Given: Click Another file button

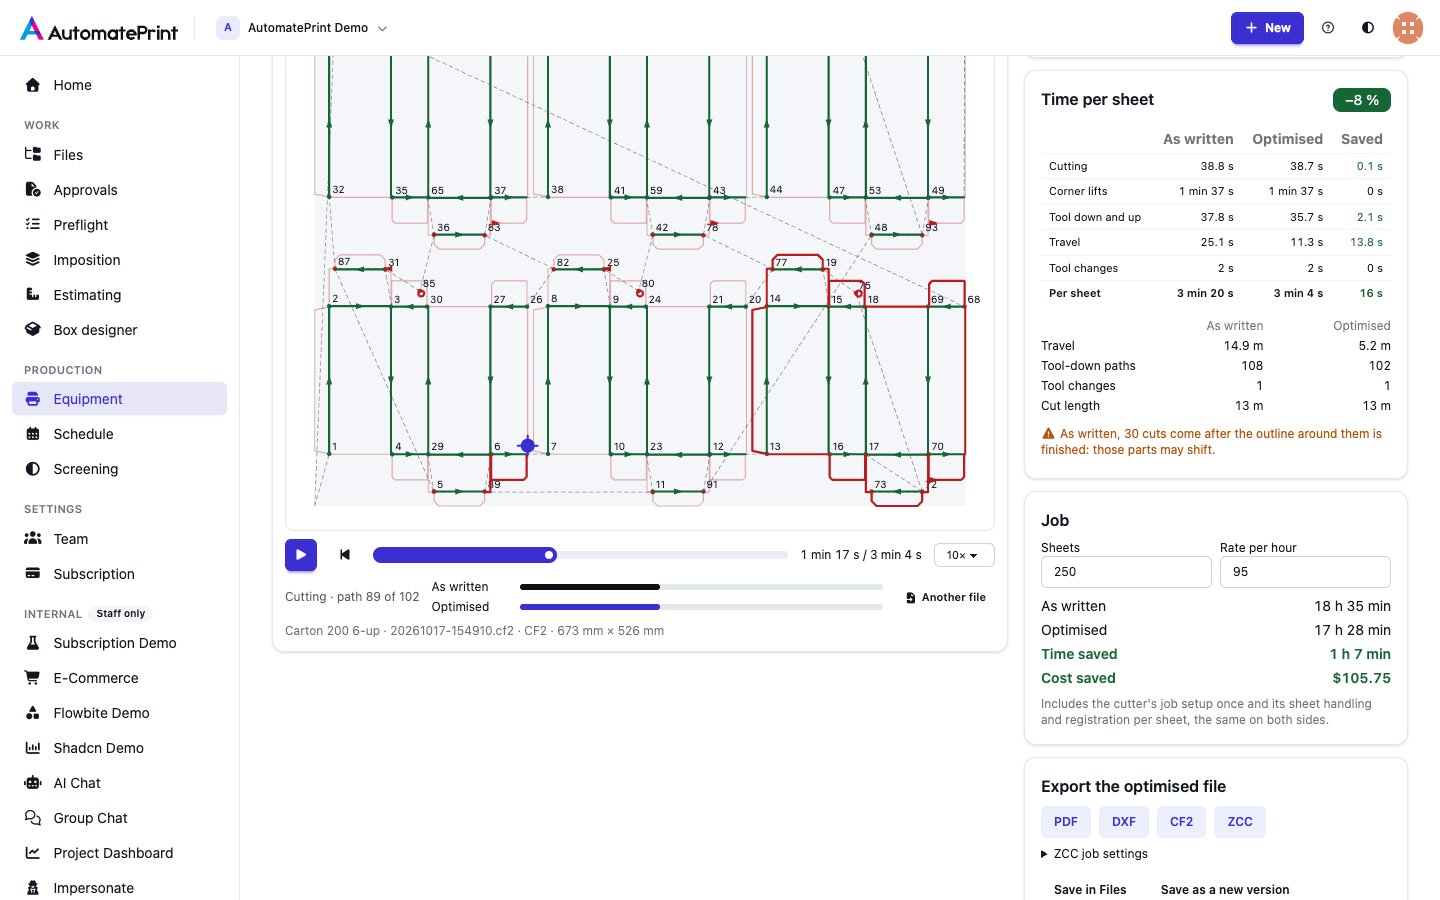Looking at the screenshot, I should 946,597.
